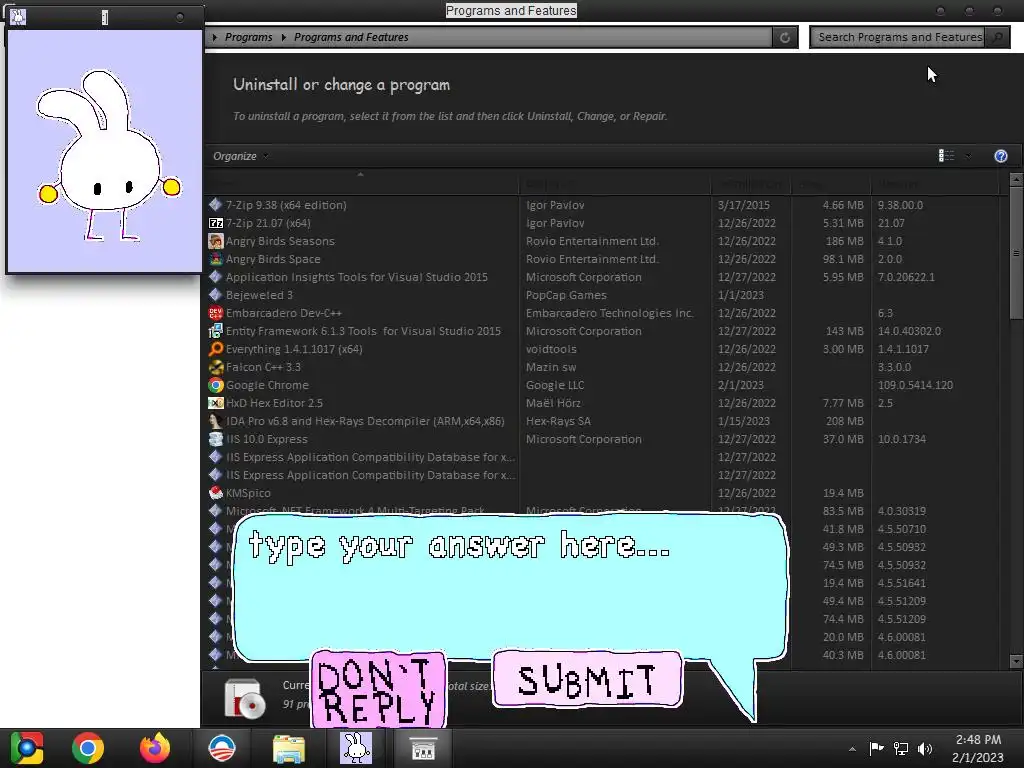This screenshot has height=768, width=1024.
Task: Click the bunny character in small window
Action: pos(108,155)
